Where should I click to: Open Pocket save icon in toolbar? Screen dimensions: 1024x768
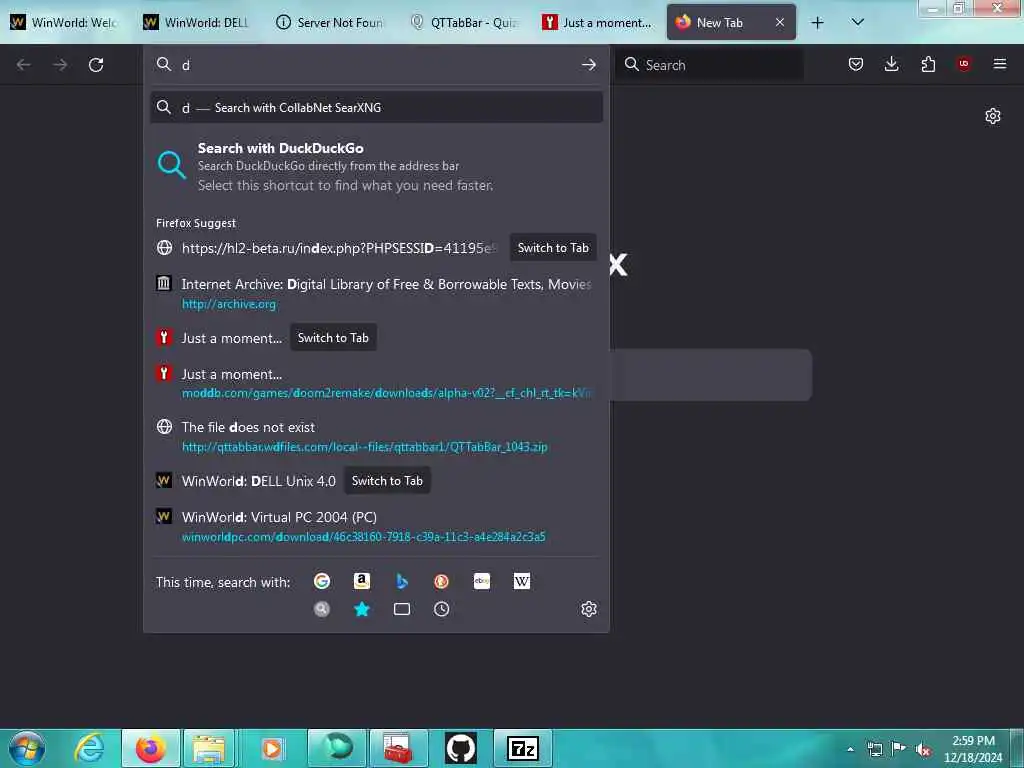tap(856, 64)
